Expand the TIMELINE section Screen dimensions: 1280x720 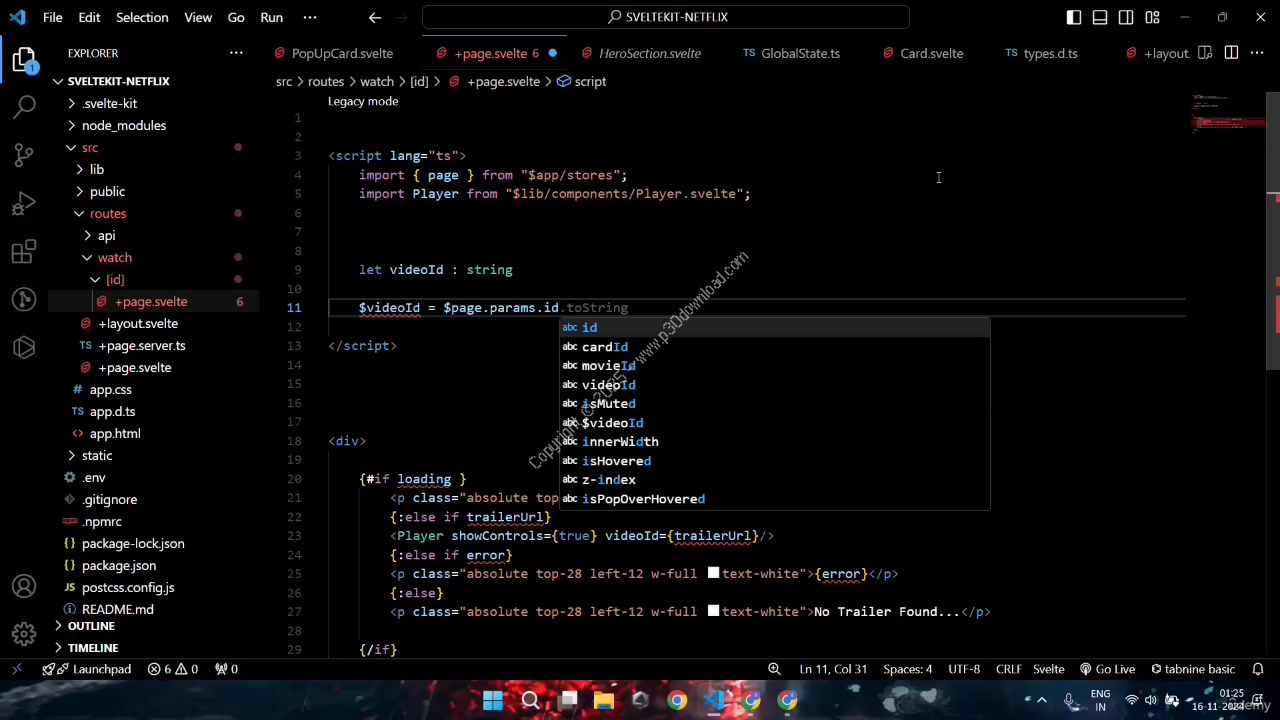(x=93, y=648)
